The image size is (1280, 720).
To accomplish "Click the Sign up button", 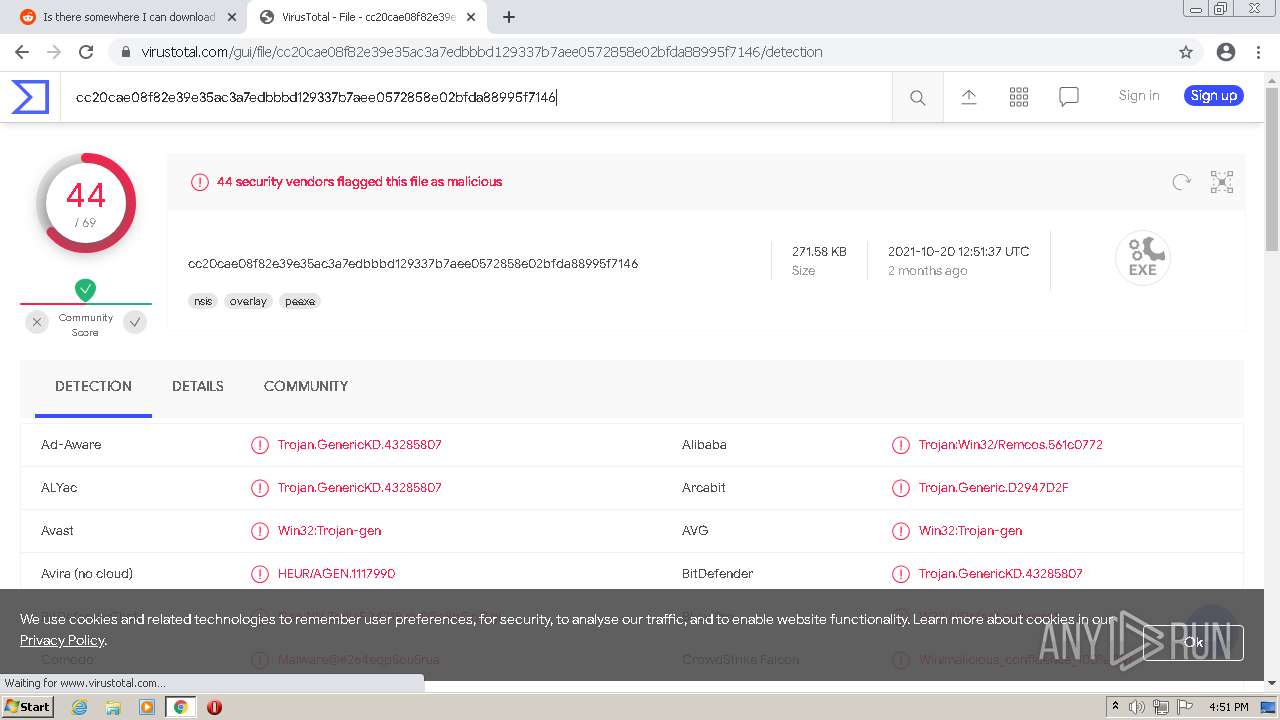I will pos(1214,96).
